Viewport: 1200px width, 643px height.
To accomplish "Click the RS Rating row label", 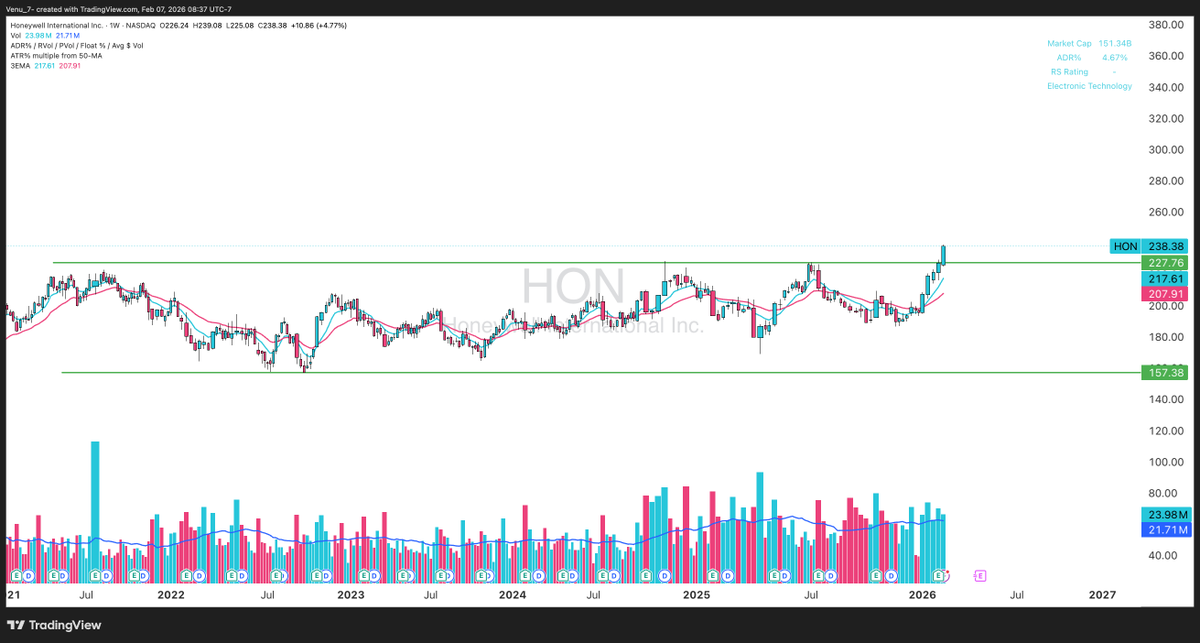I will [x=1070, y=71].
